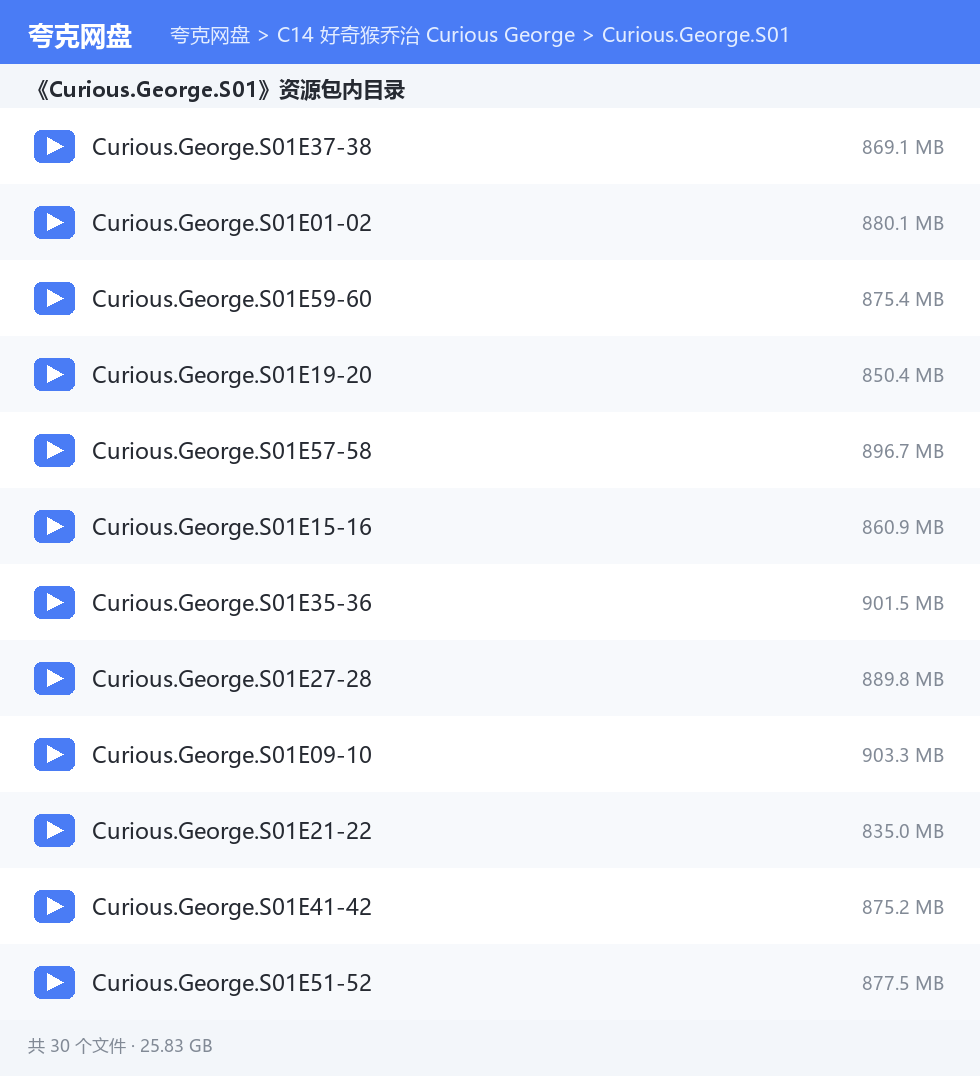This screenshot has width=980, height=1076.
Task: Click the 877.5 MB size value
Action: click(902, 983)
